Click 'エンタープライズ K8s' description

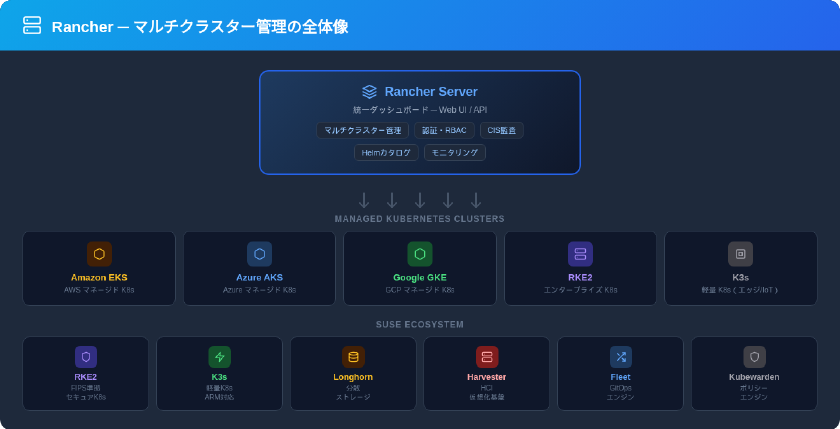click(x=580, y=290)
